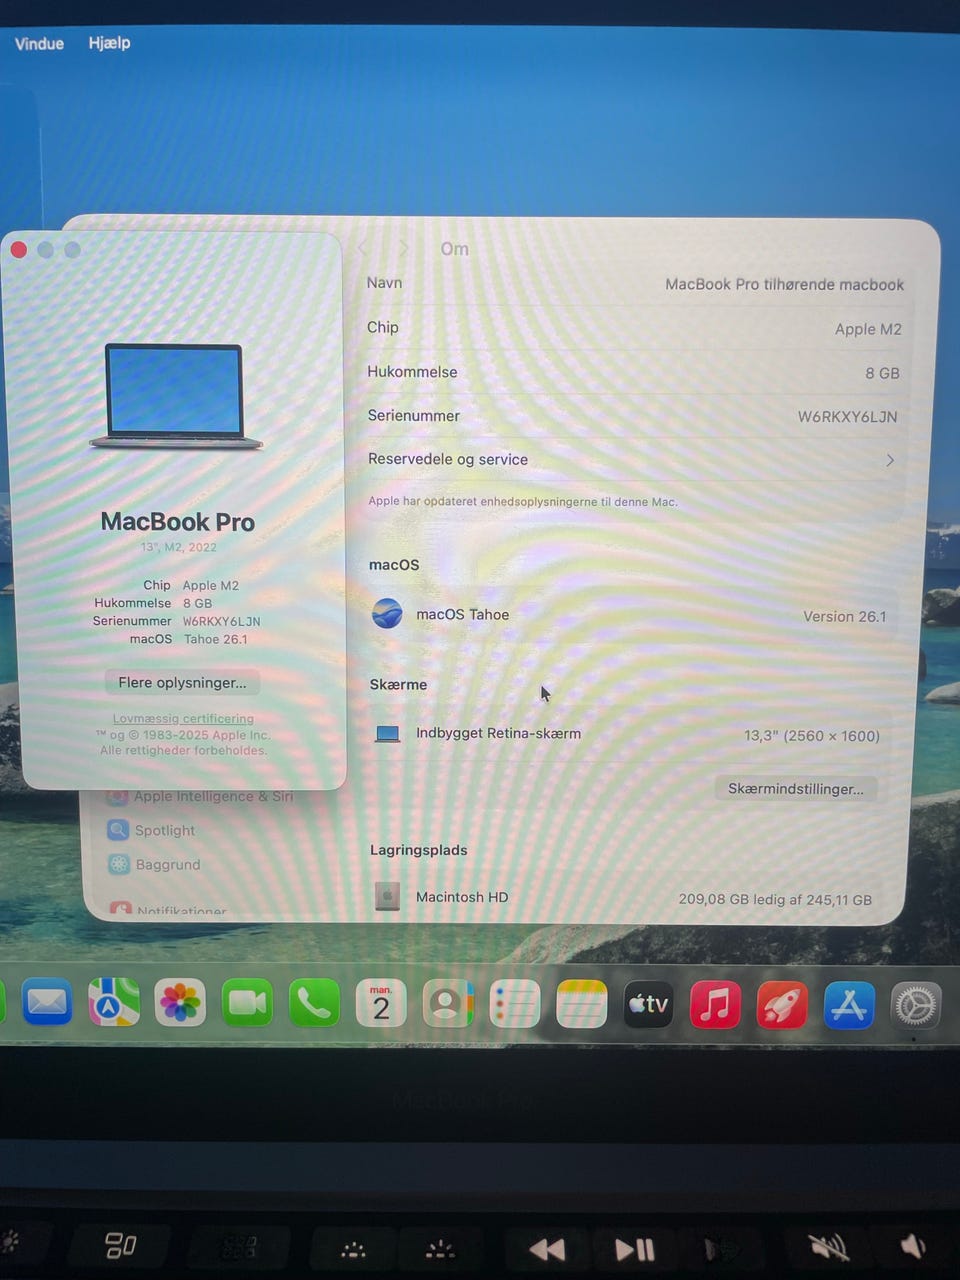Click the Flere oplysninger... button
The width and height of the screenshot is (960, 1280).
[182, 682]
